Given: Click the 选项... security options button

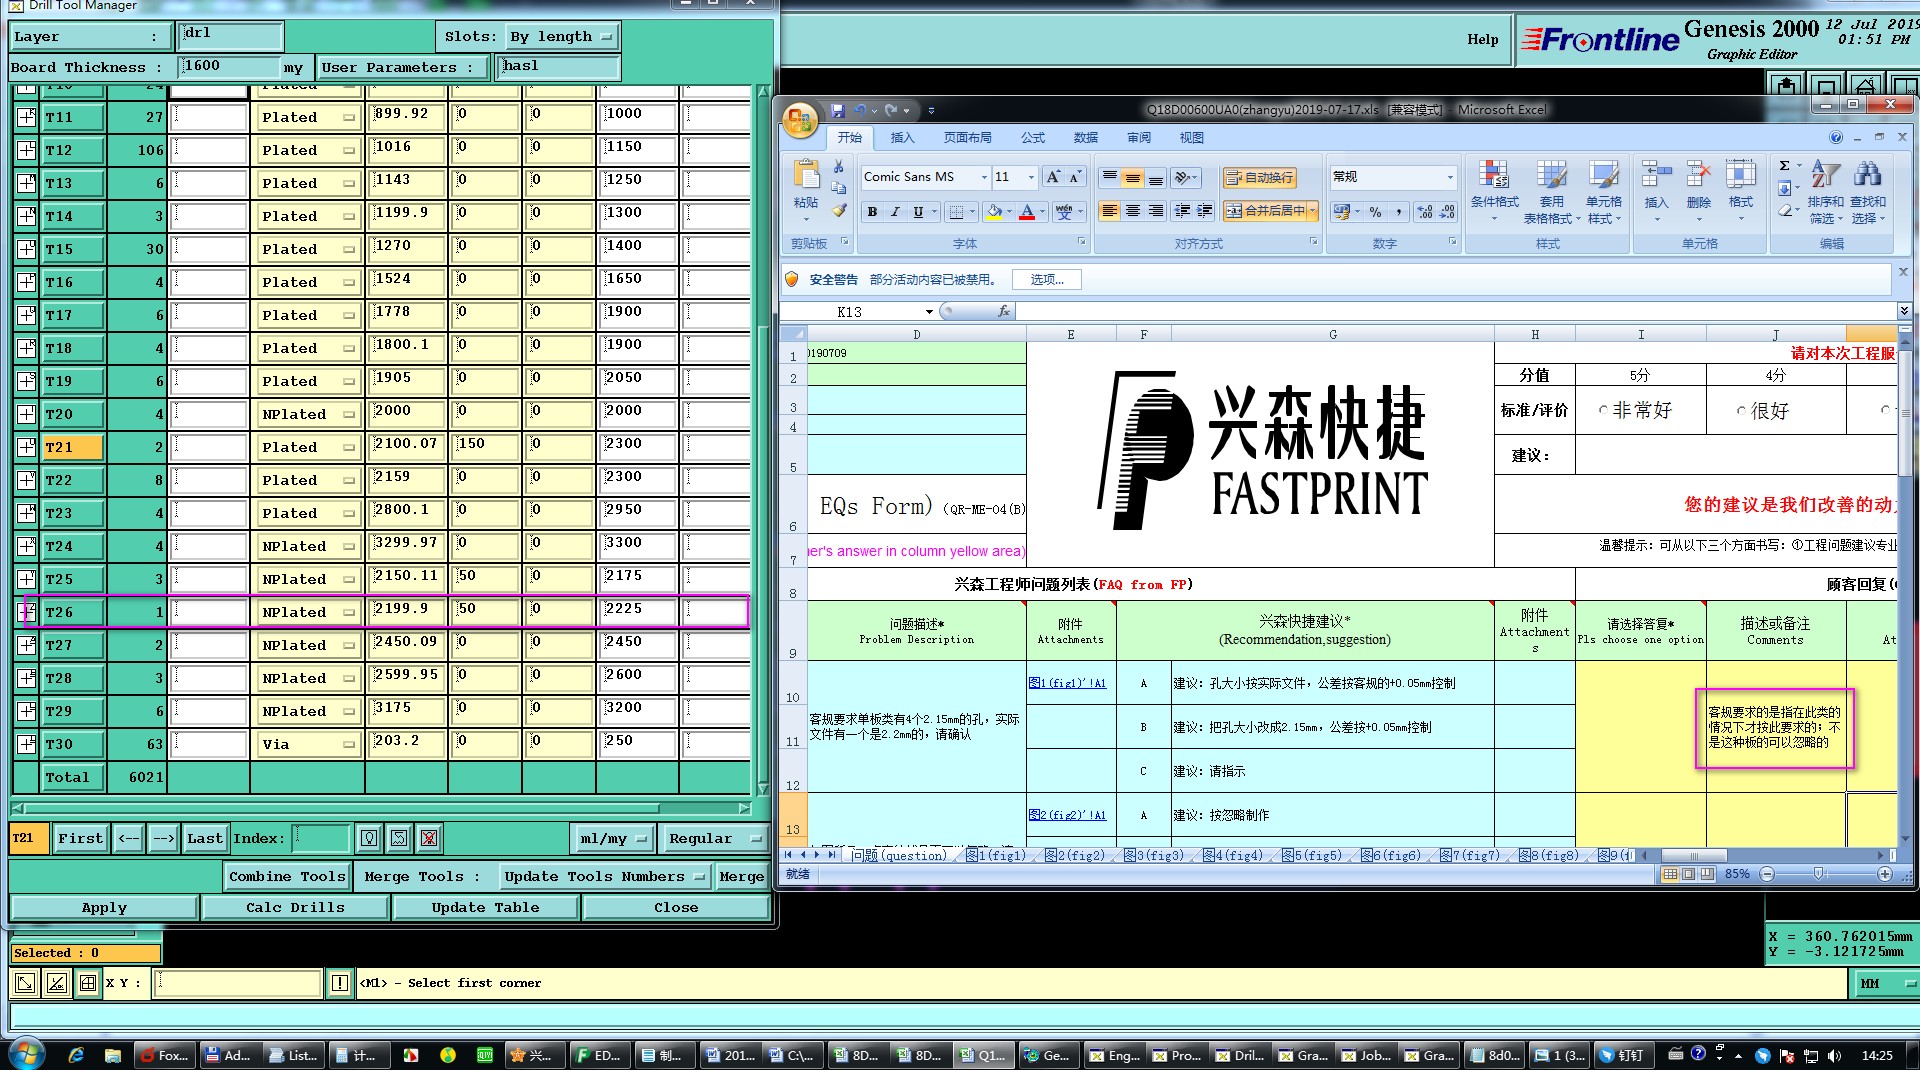Looking at the screenshot, I should [x=1046, y=279].
